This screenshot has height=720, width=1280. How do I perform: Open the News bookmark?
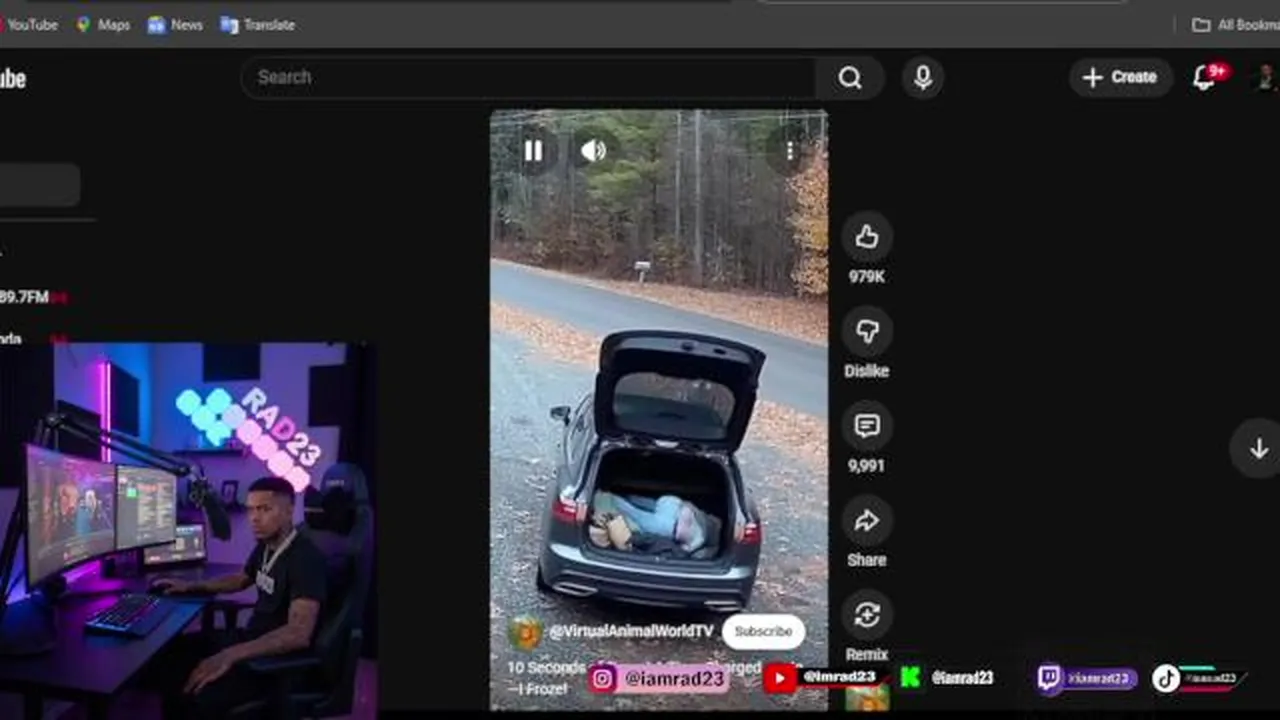coord(175,25)
